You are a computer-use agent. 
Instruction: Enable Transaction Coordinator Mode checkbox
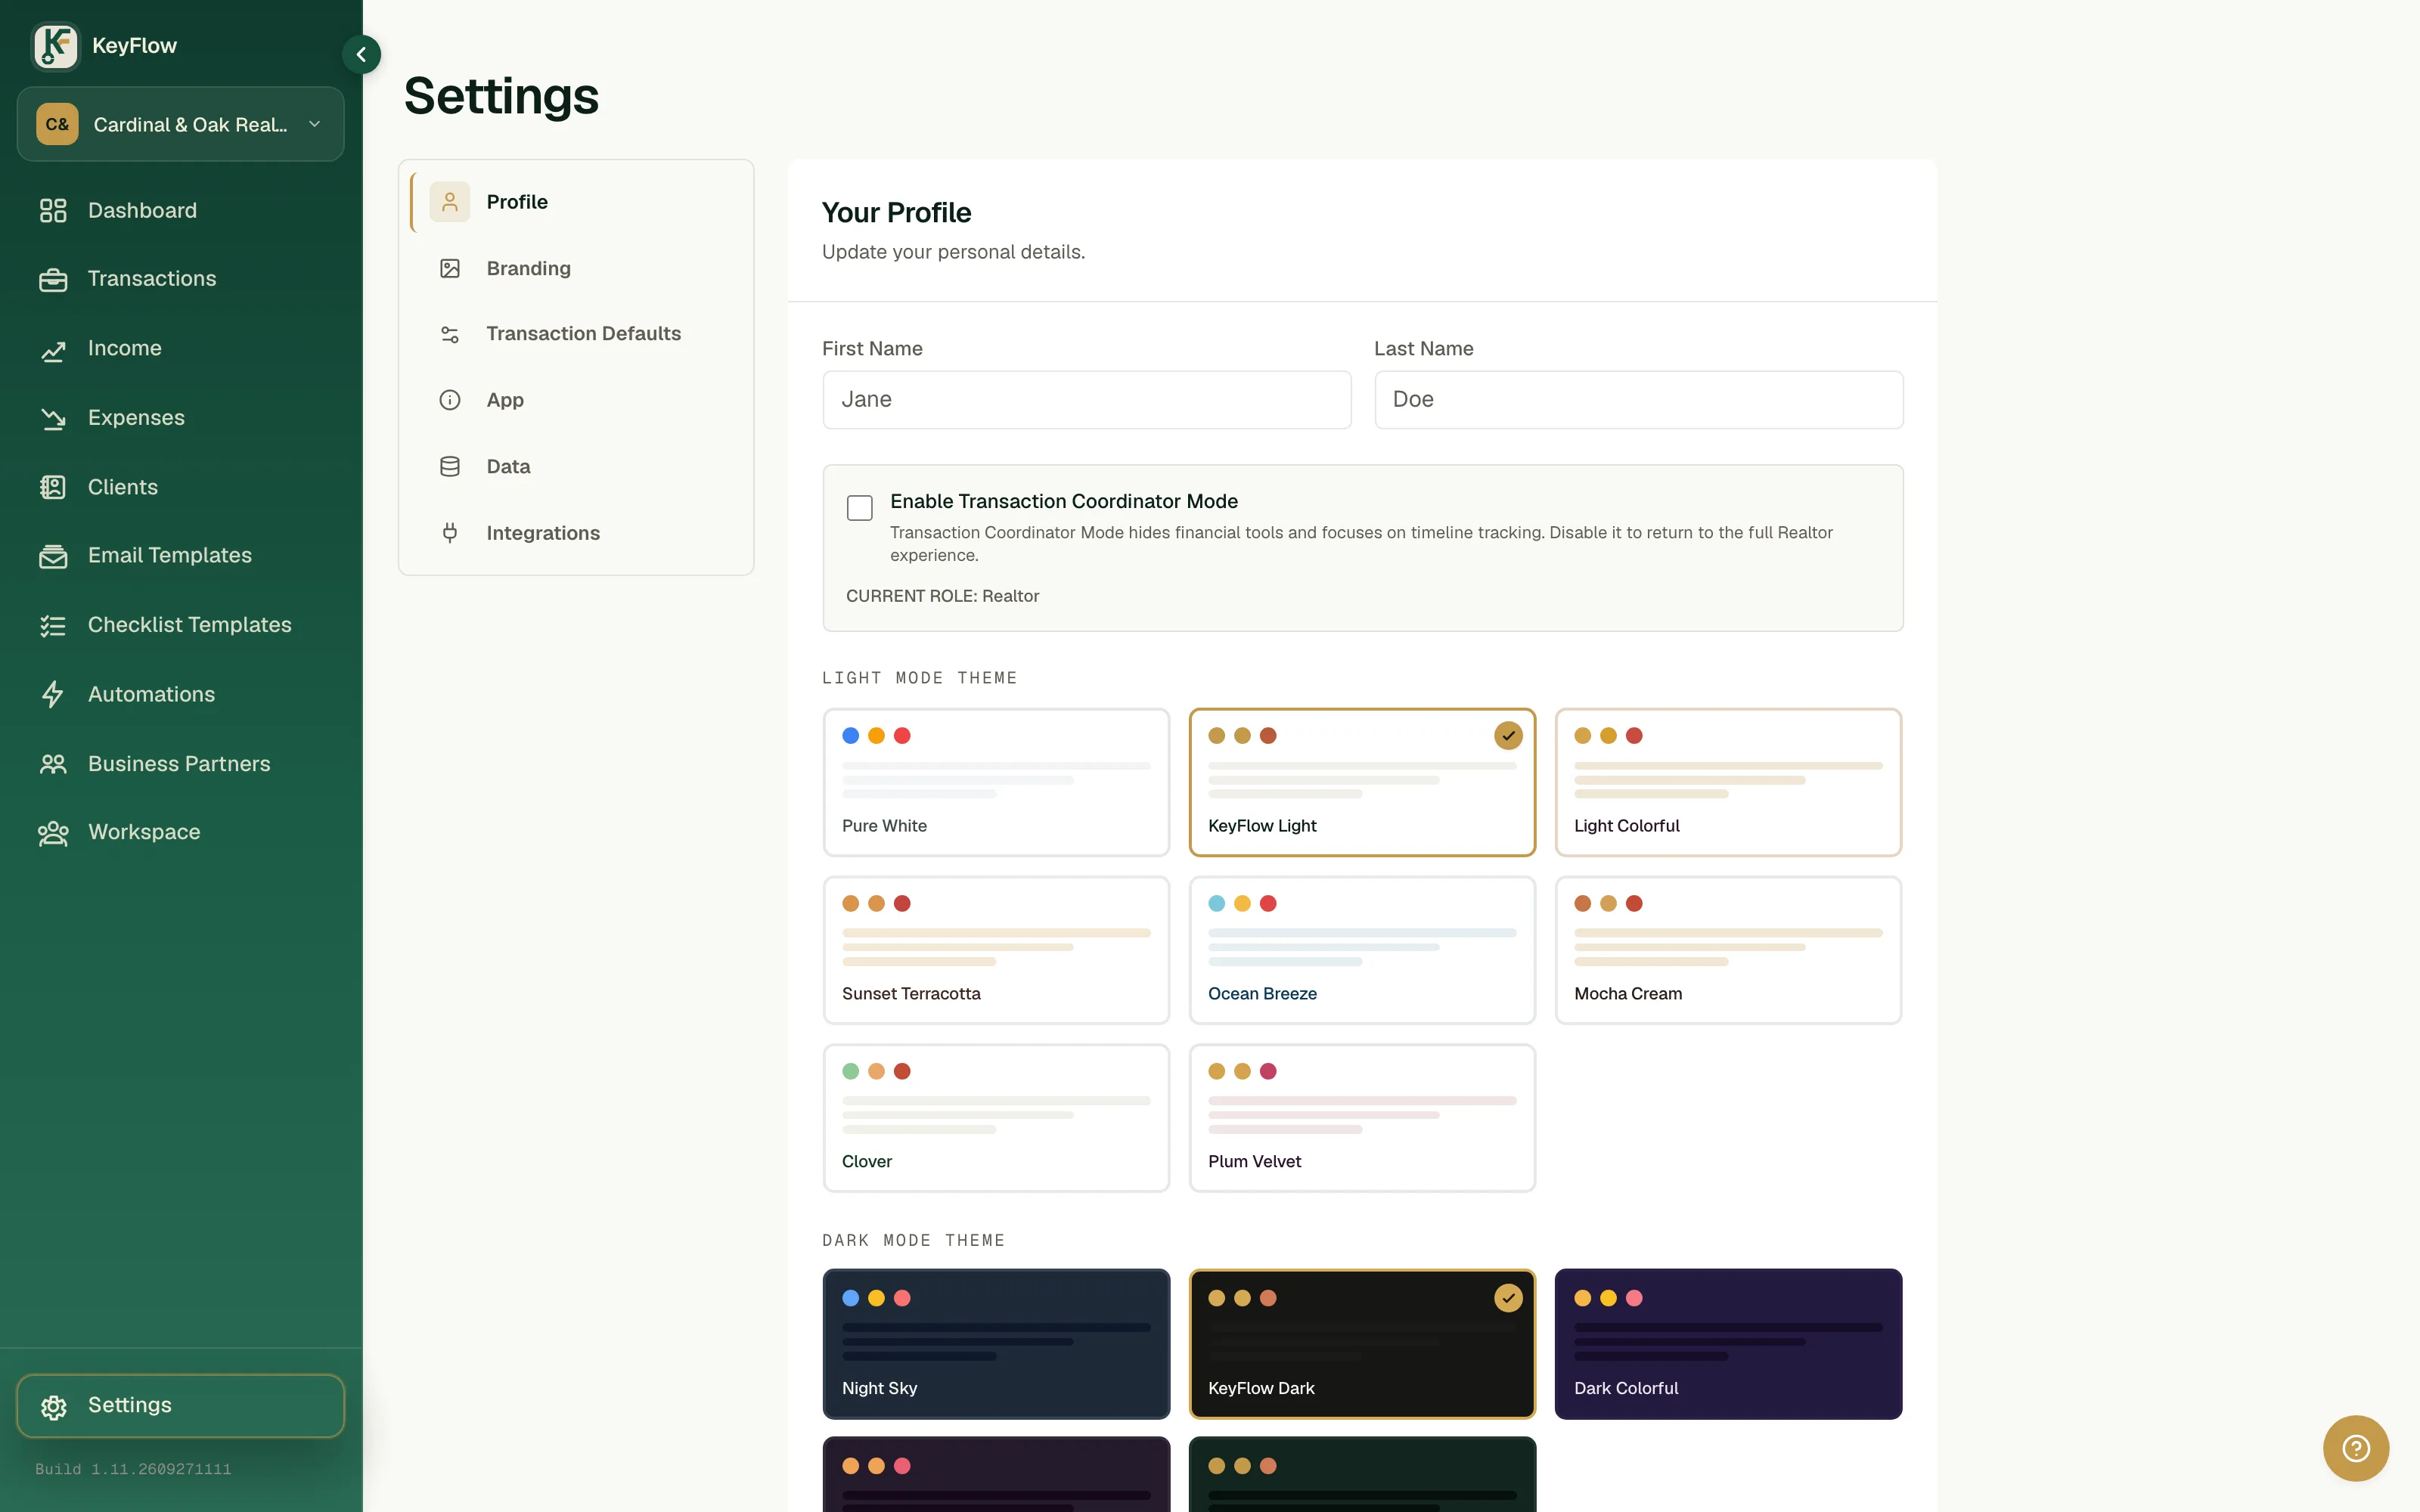[x=859, y=508]
